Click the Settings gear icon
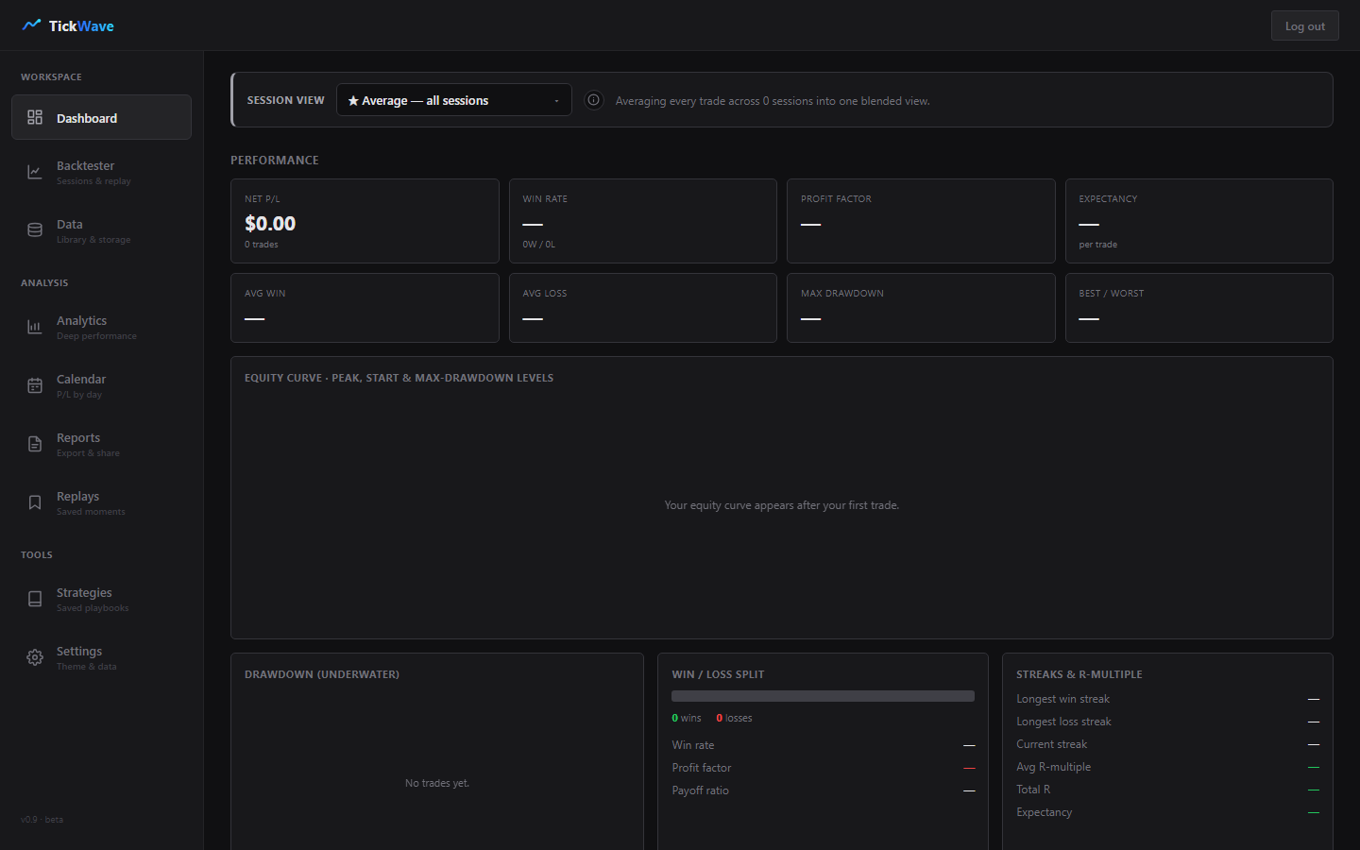Viewport: 1360px width, 850px height. [x=35, y=657]
